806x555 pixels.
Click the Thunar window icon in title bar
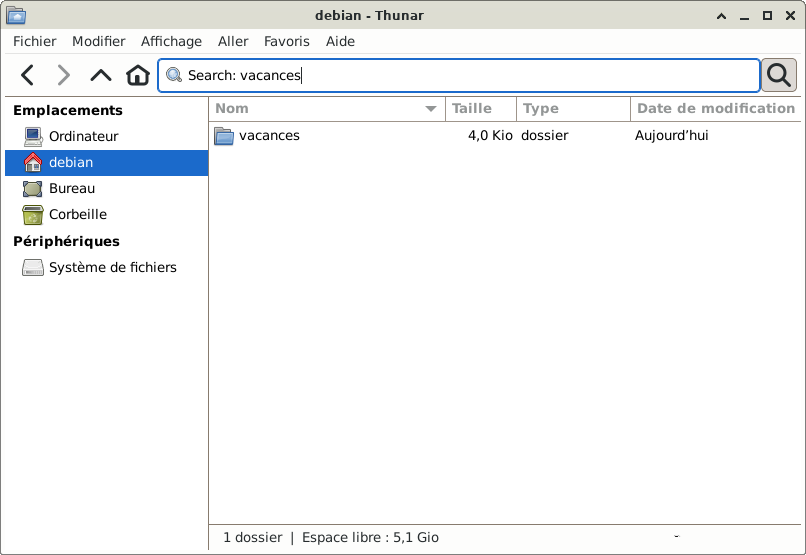coord(16,15)
